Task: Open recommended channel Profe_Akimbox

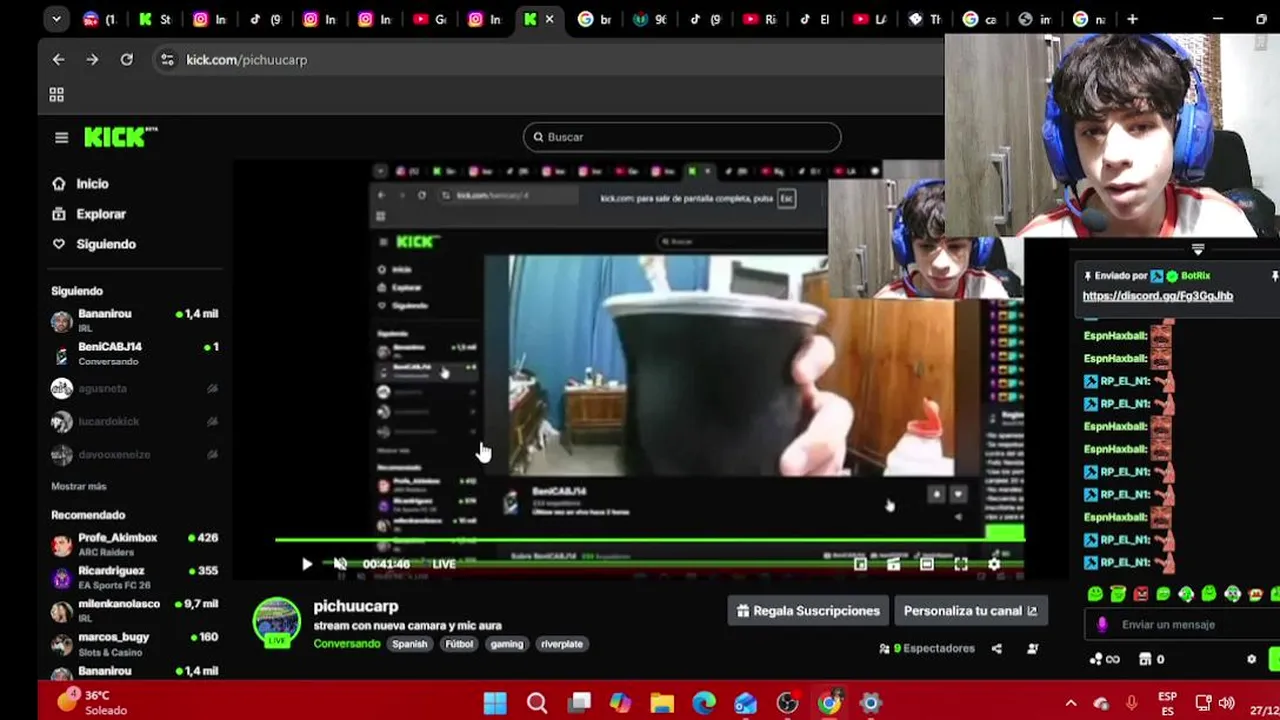Action: (x=135, y=544)
